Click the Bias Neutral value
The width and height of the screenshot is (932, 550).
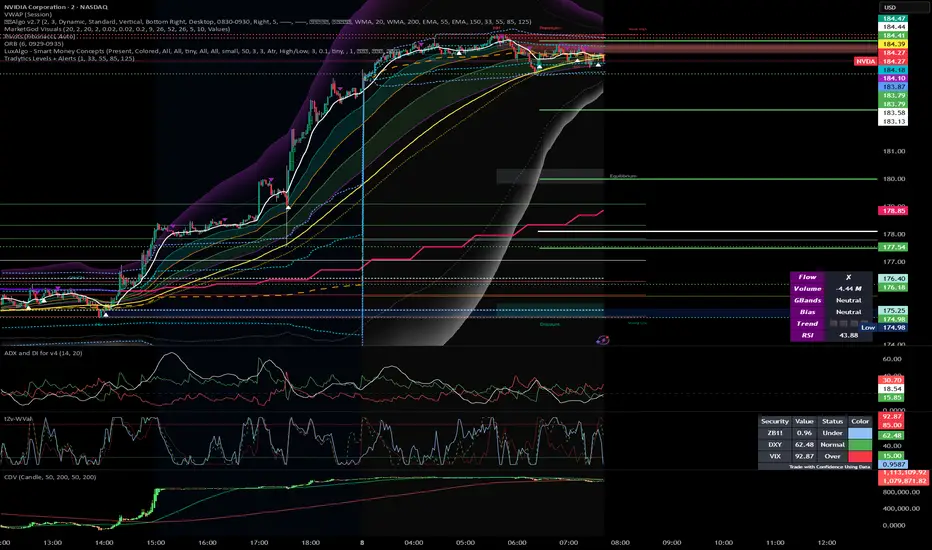(848, 312)
